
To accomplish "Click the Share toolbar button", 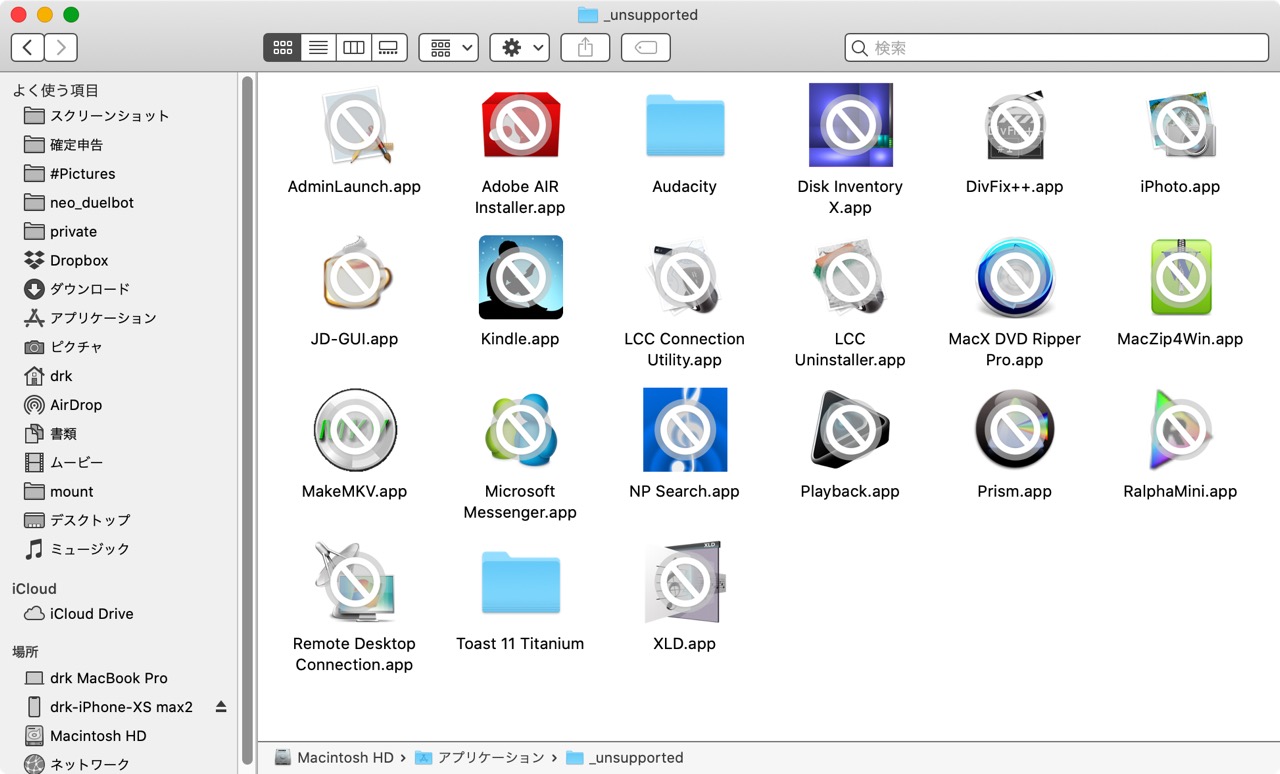I will pos(586,47).
